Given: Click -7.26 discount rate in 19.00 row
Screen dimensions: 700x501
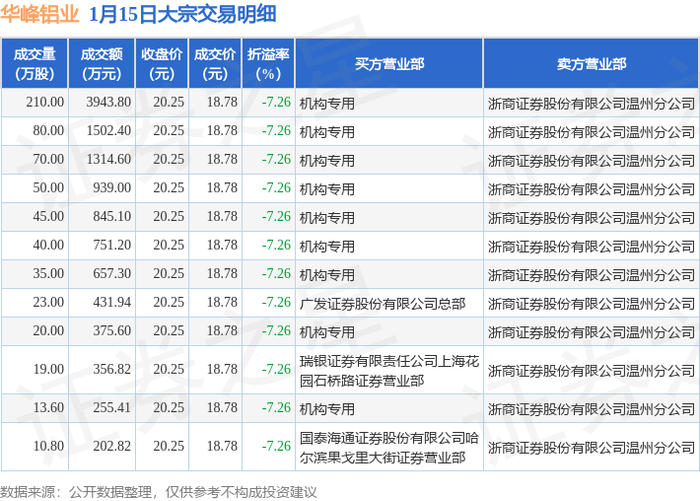Looking at the screenshot, I should [276, 369].
